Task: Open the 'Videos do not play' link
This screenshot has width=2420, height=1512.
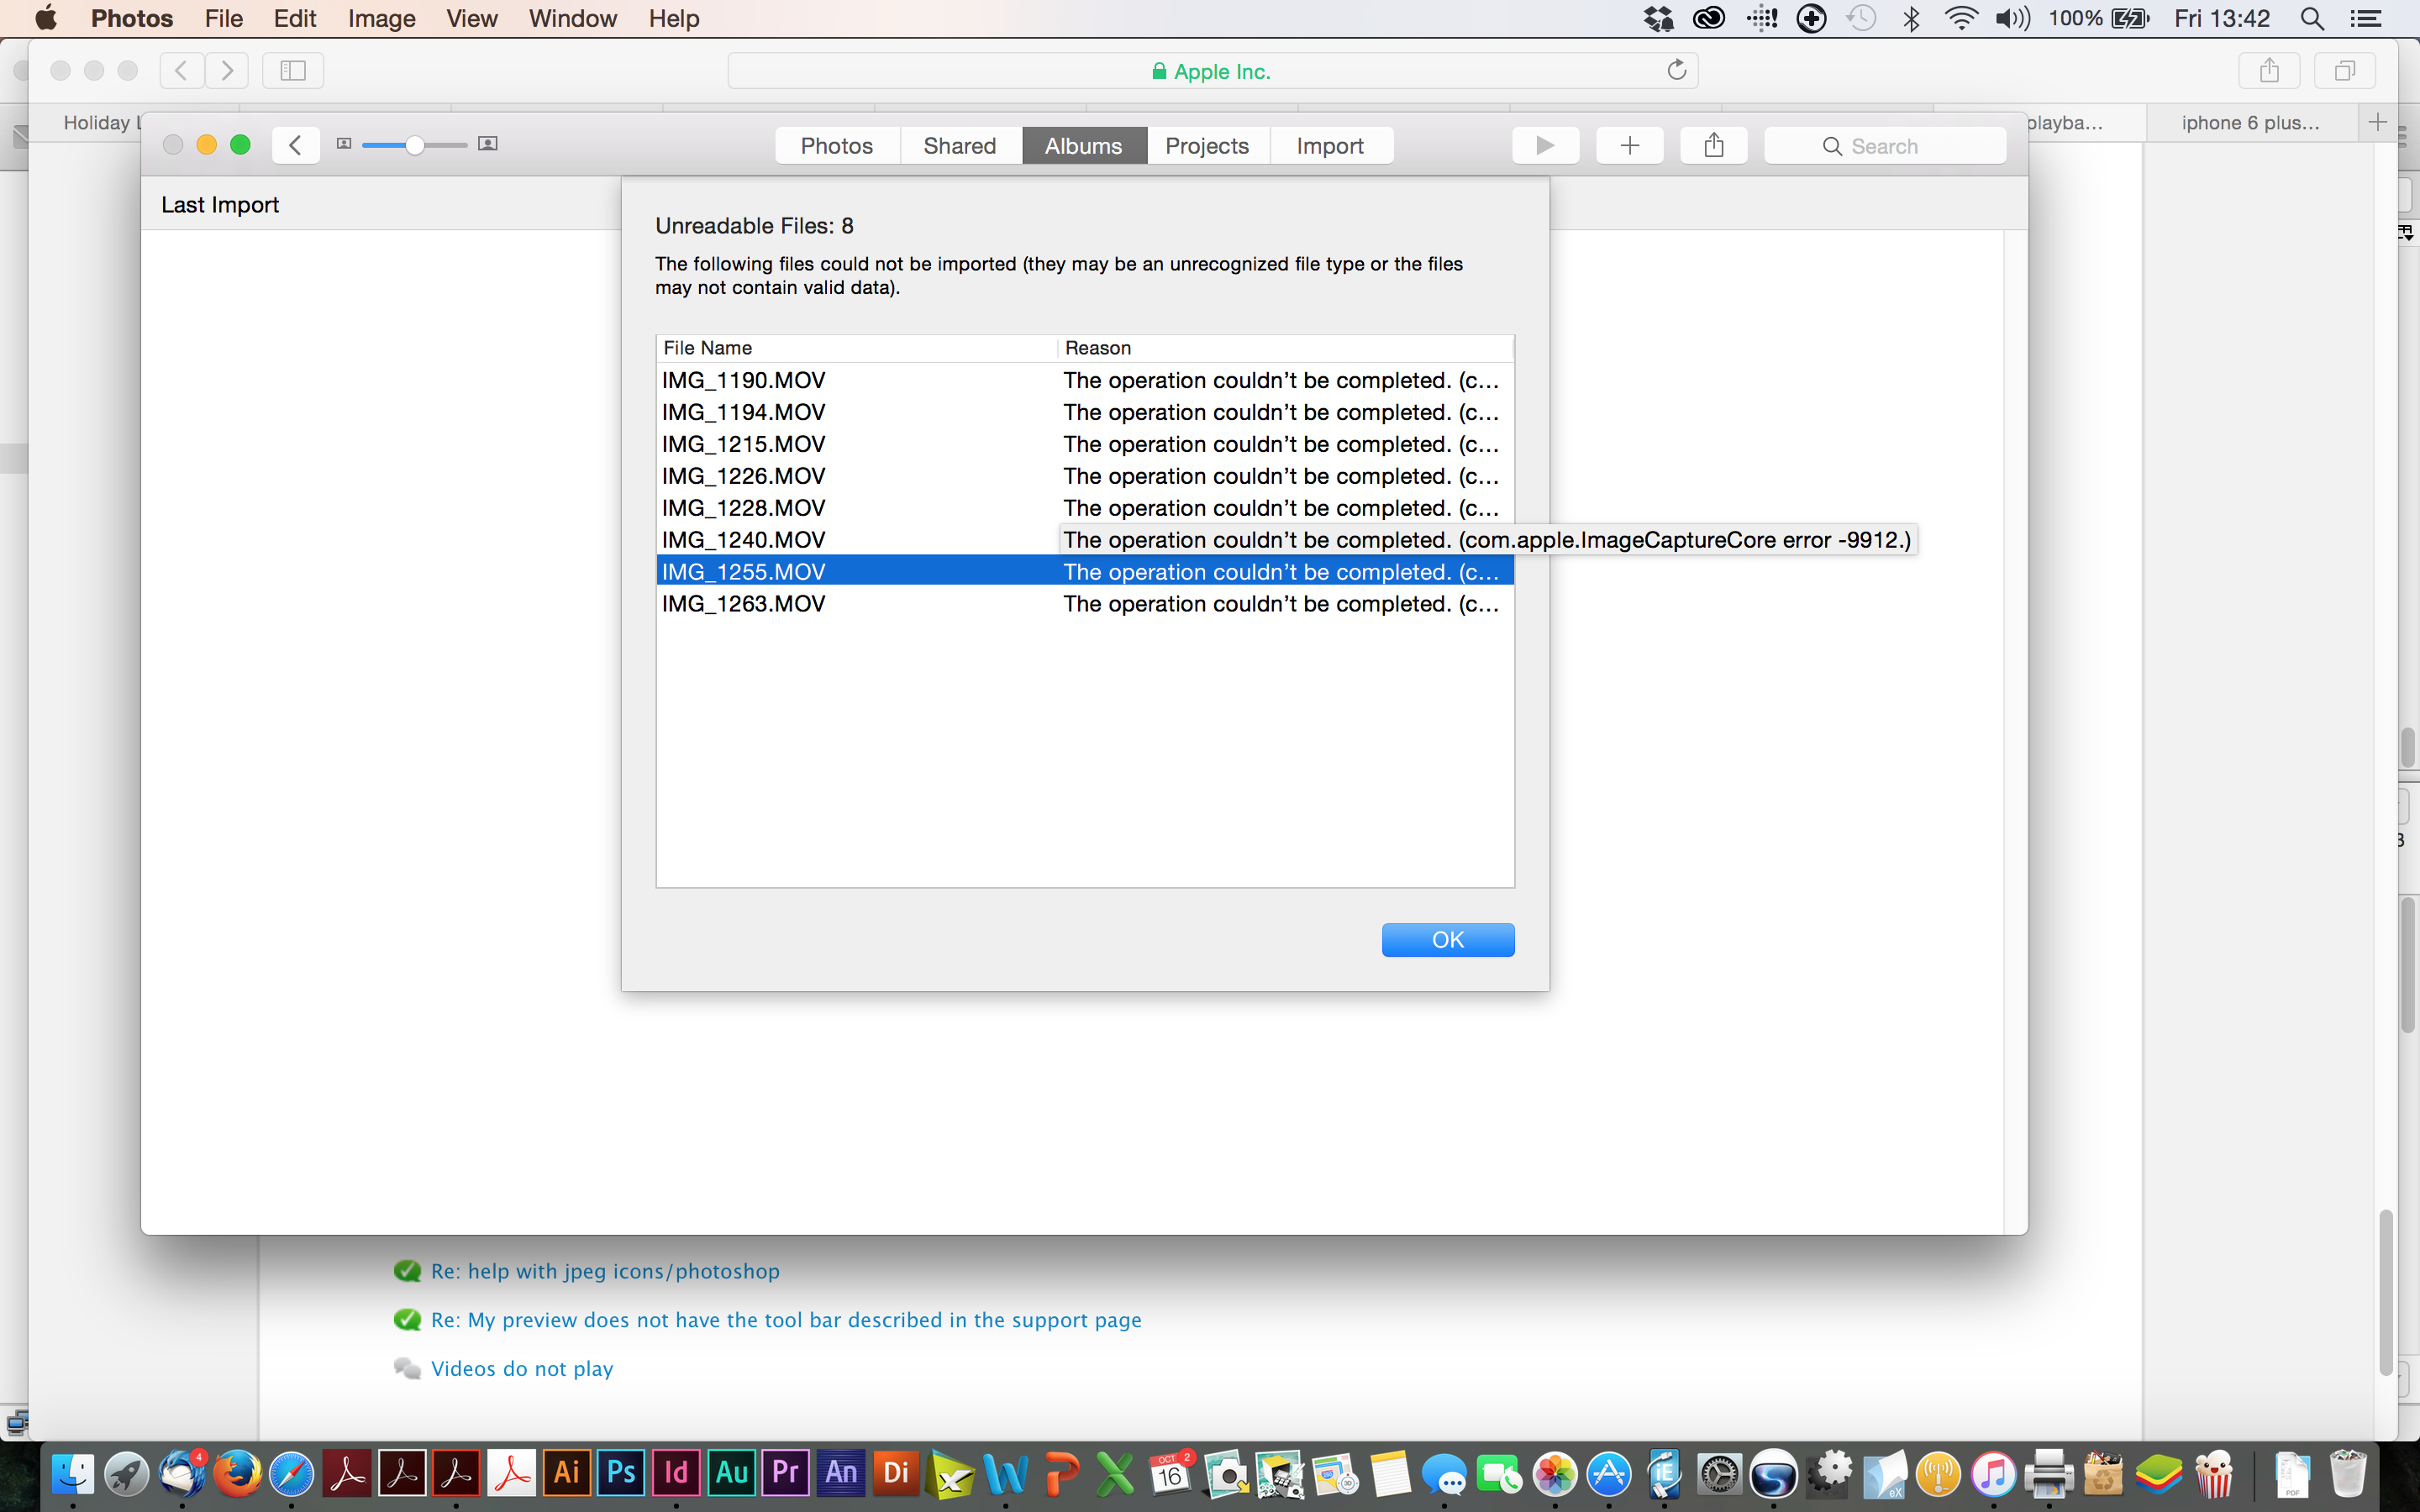Action: point(521,1368)
